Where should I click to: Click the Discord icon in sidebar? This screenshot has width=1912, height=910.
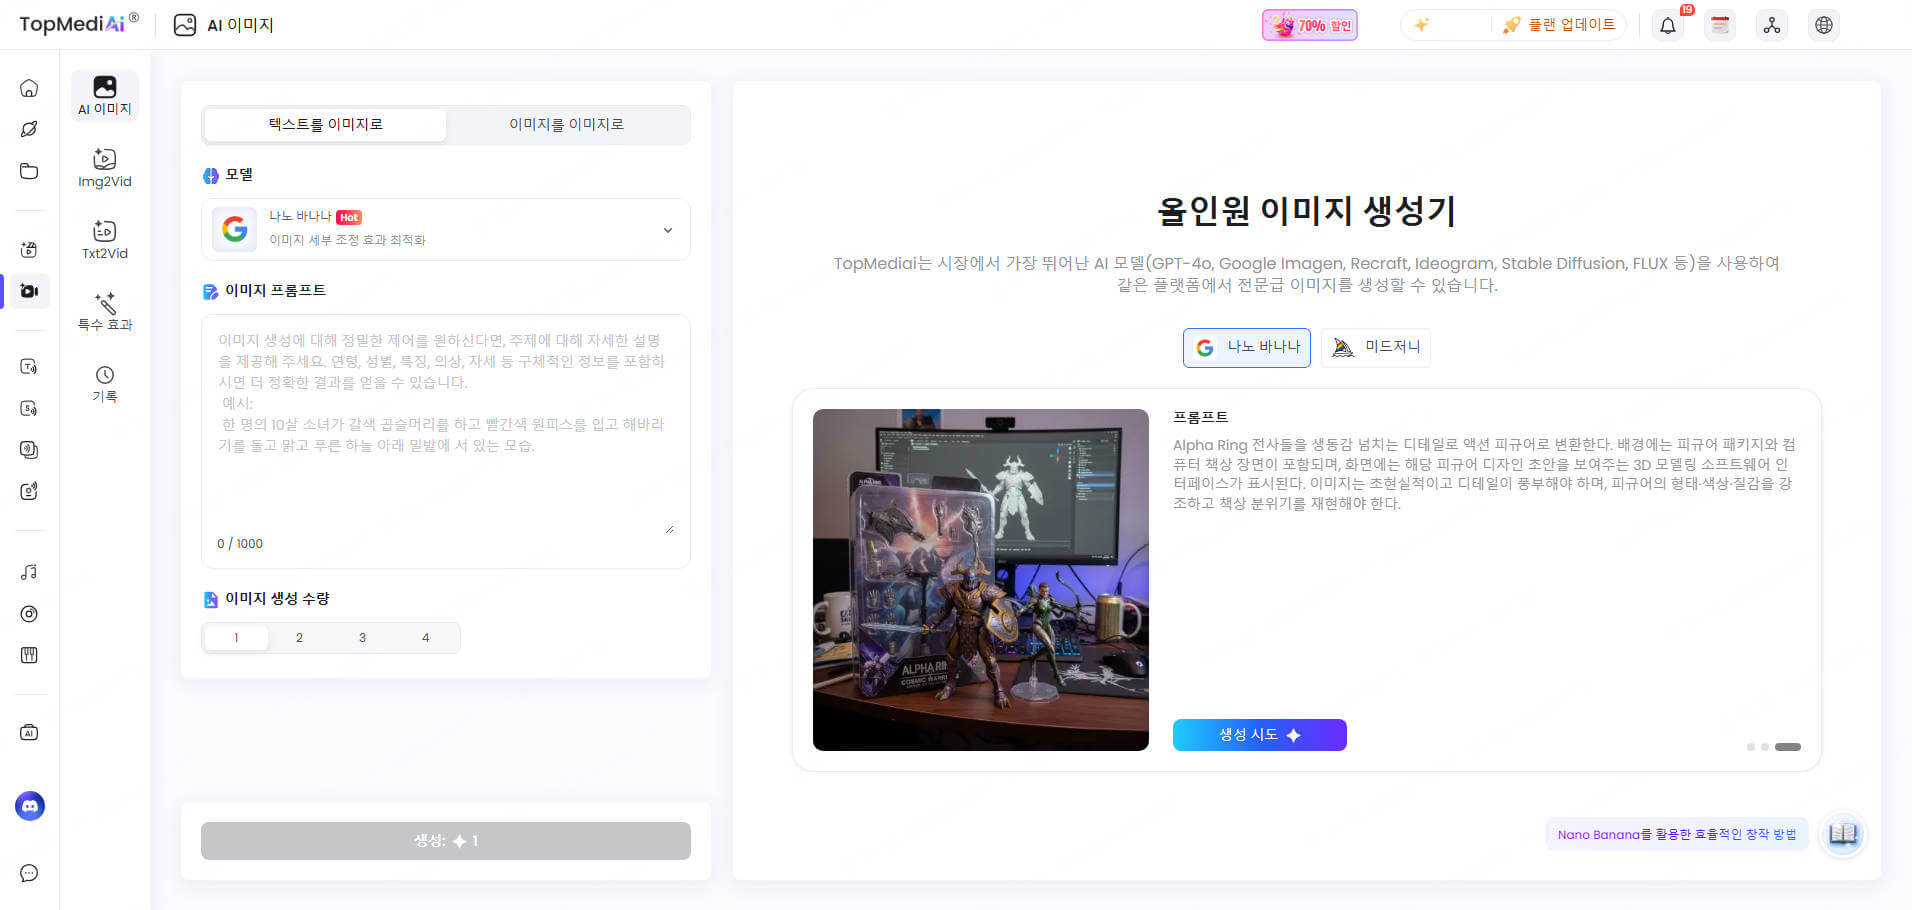(30, 806)
